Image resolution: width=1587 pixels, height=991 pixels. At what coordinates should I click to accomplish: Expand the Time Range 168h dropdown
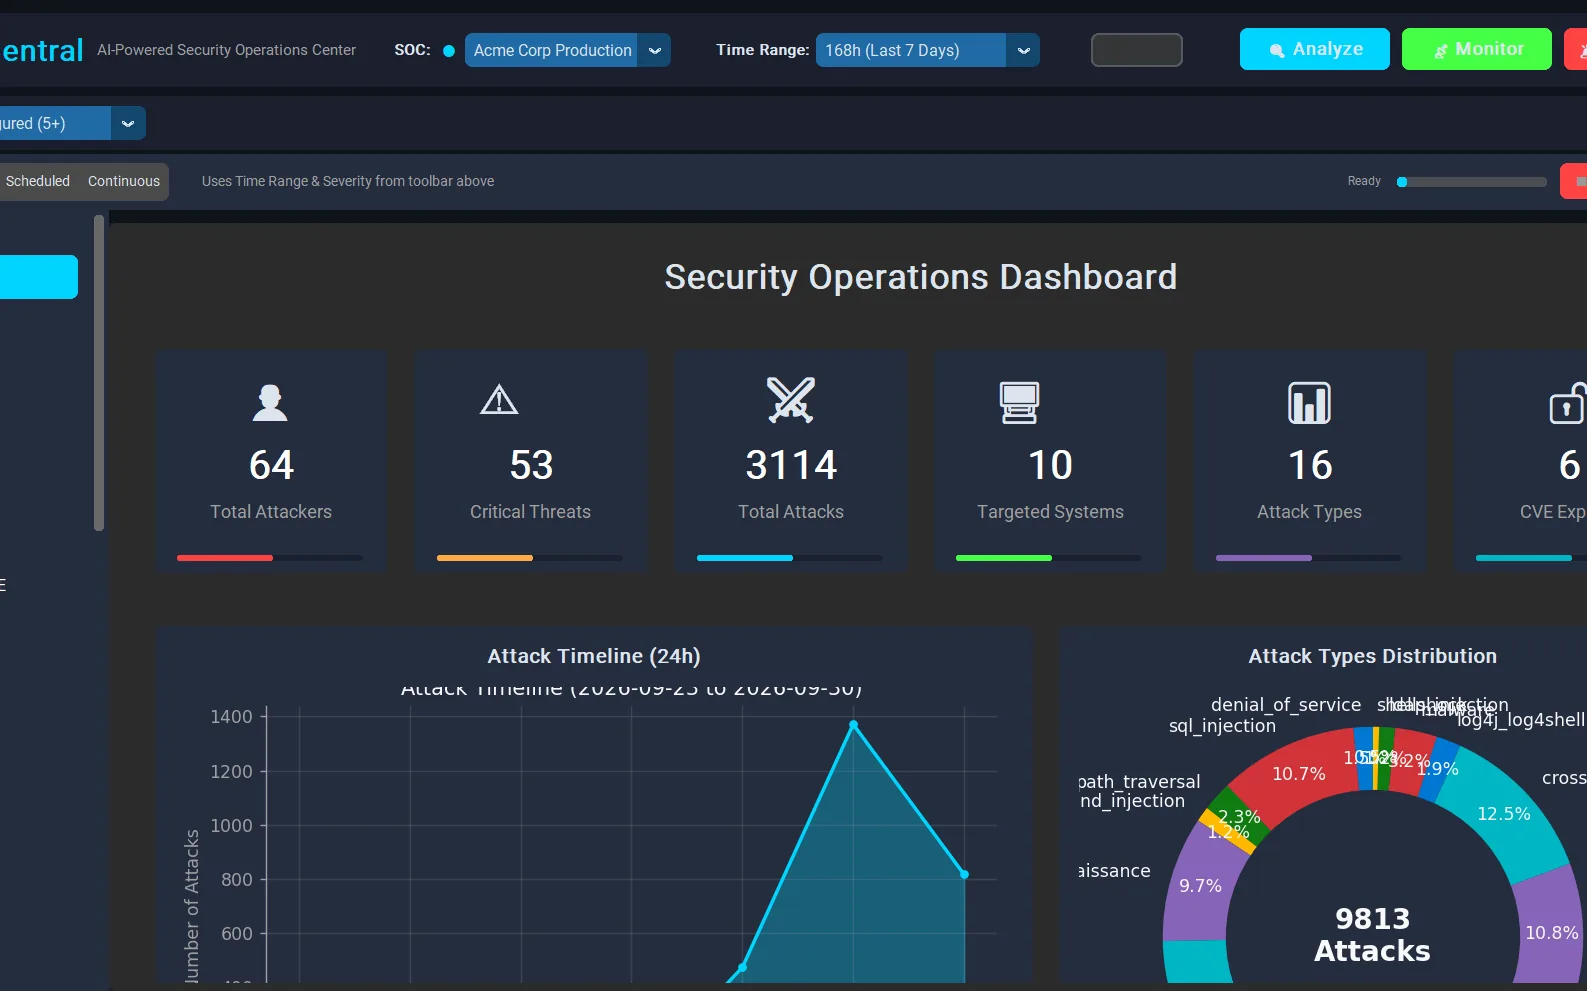[x=927, y=50]
